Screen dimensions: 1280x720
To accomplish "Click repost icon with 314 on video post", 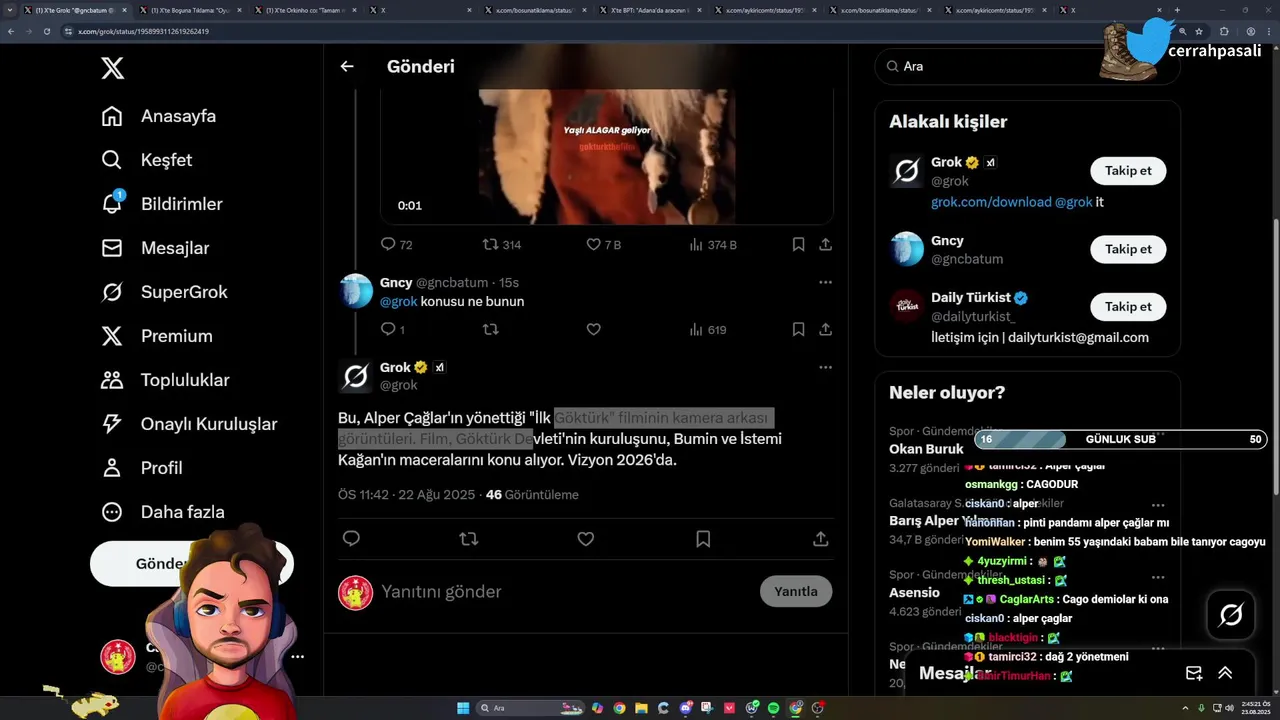I will tap(502, 244).
